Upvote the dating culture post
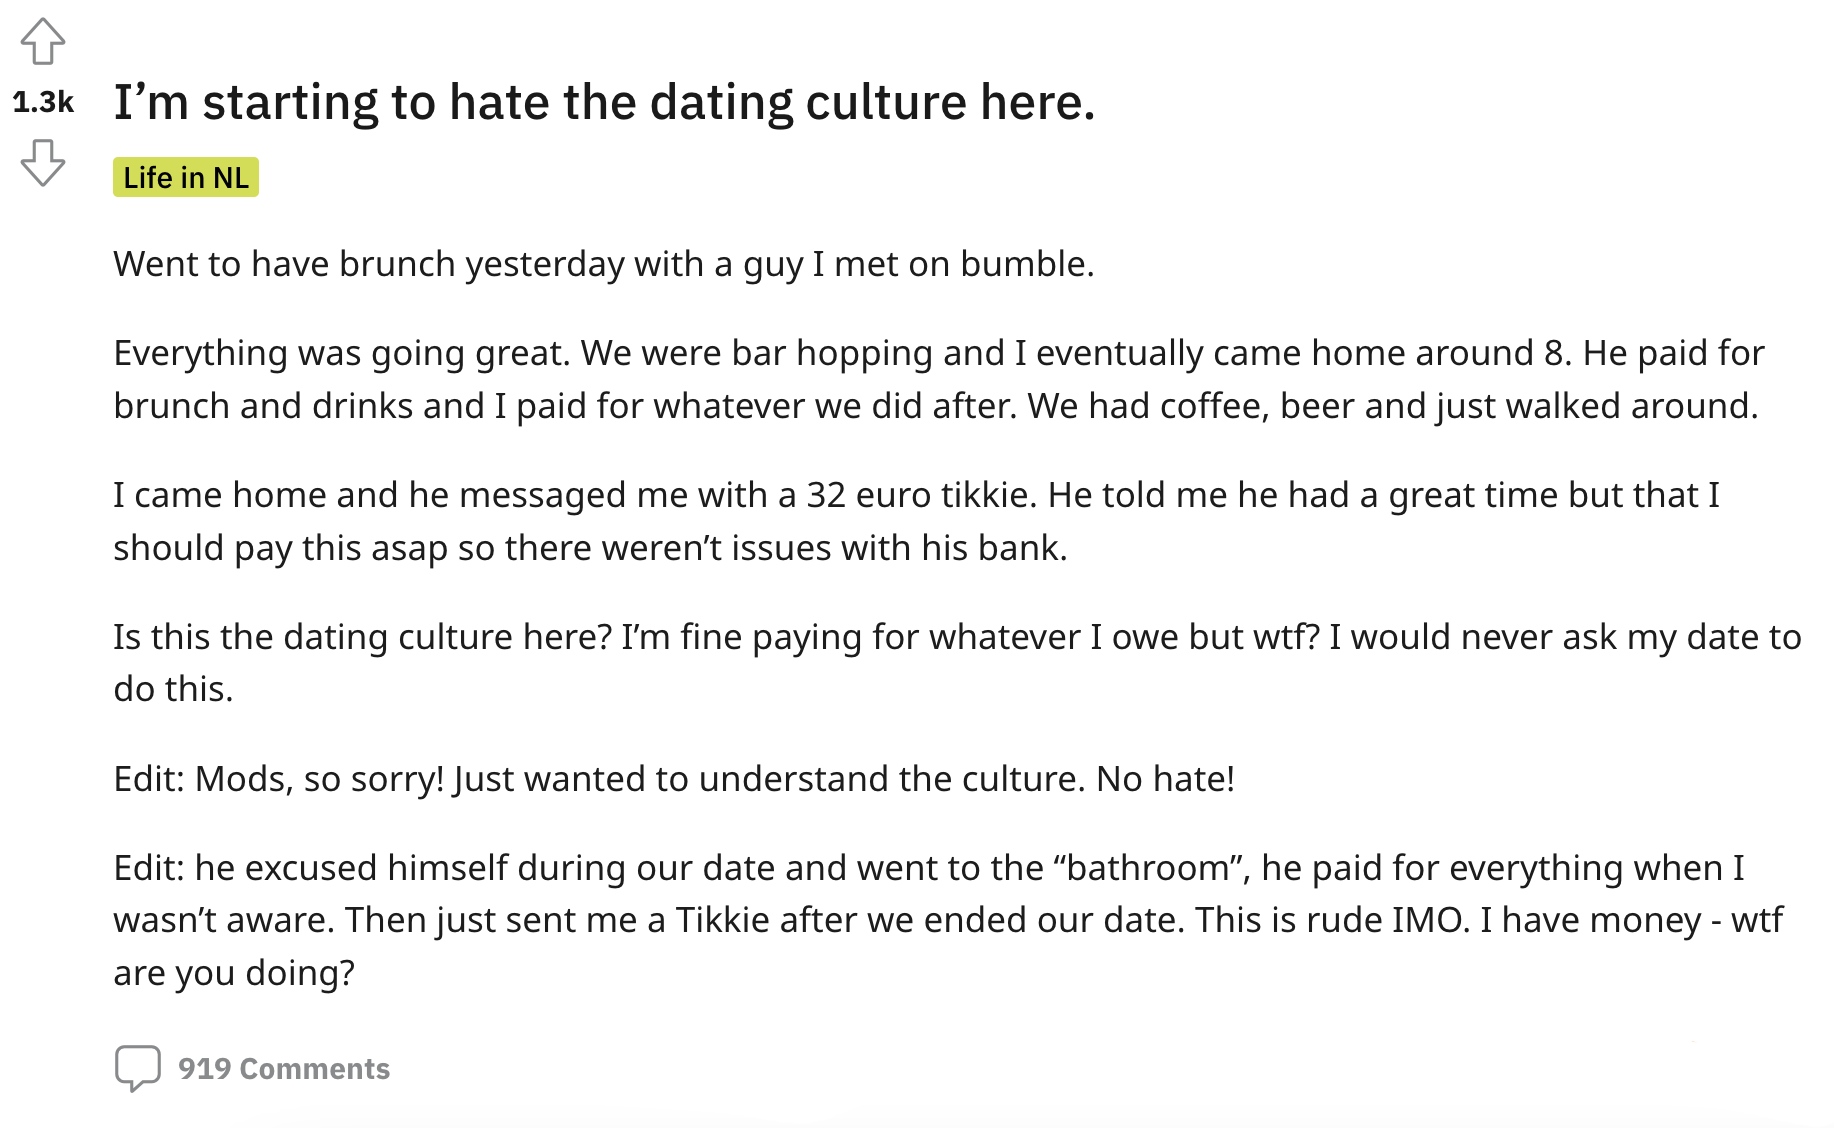1834x1128 pixels. (43, 42)
